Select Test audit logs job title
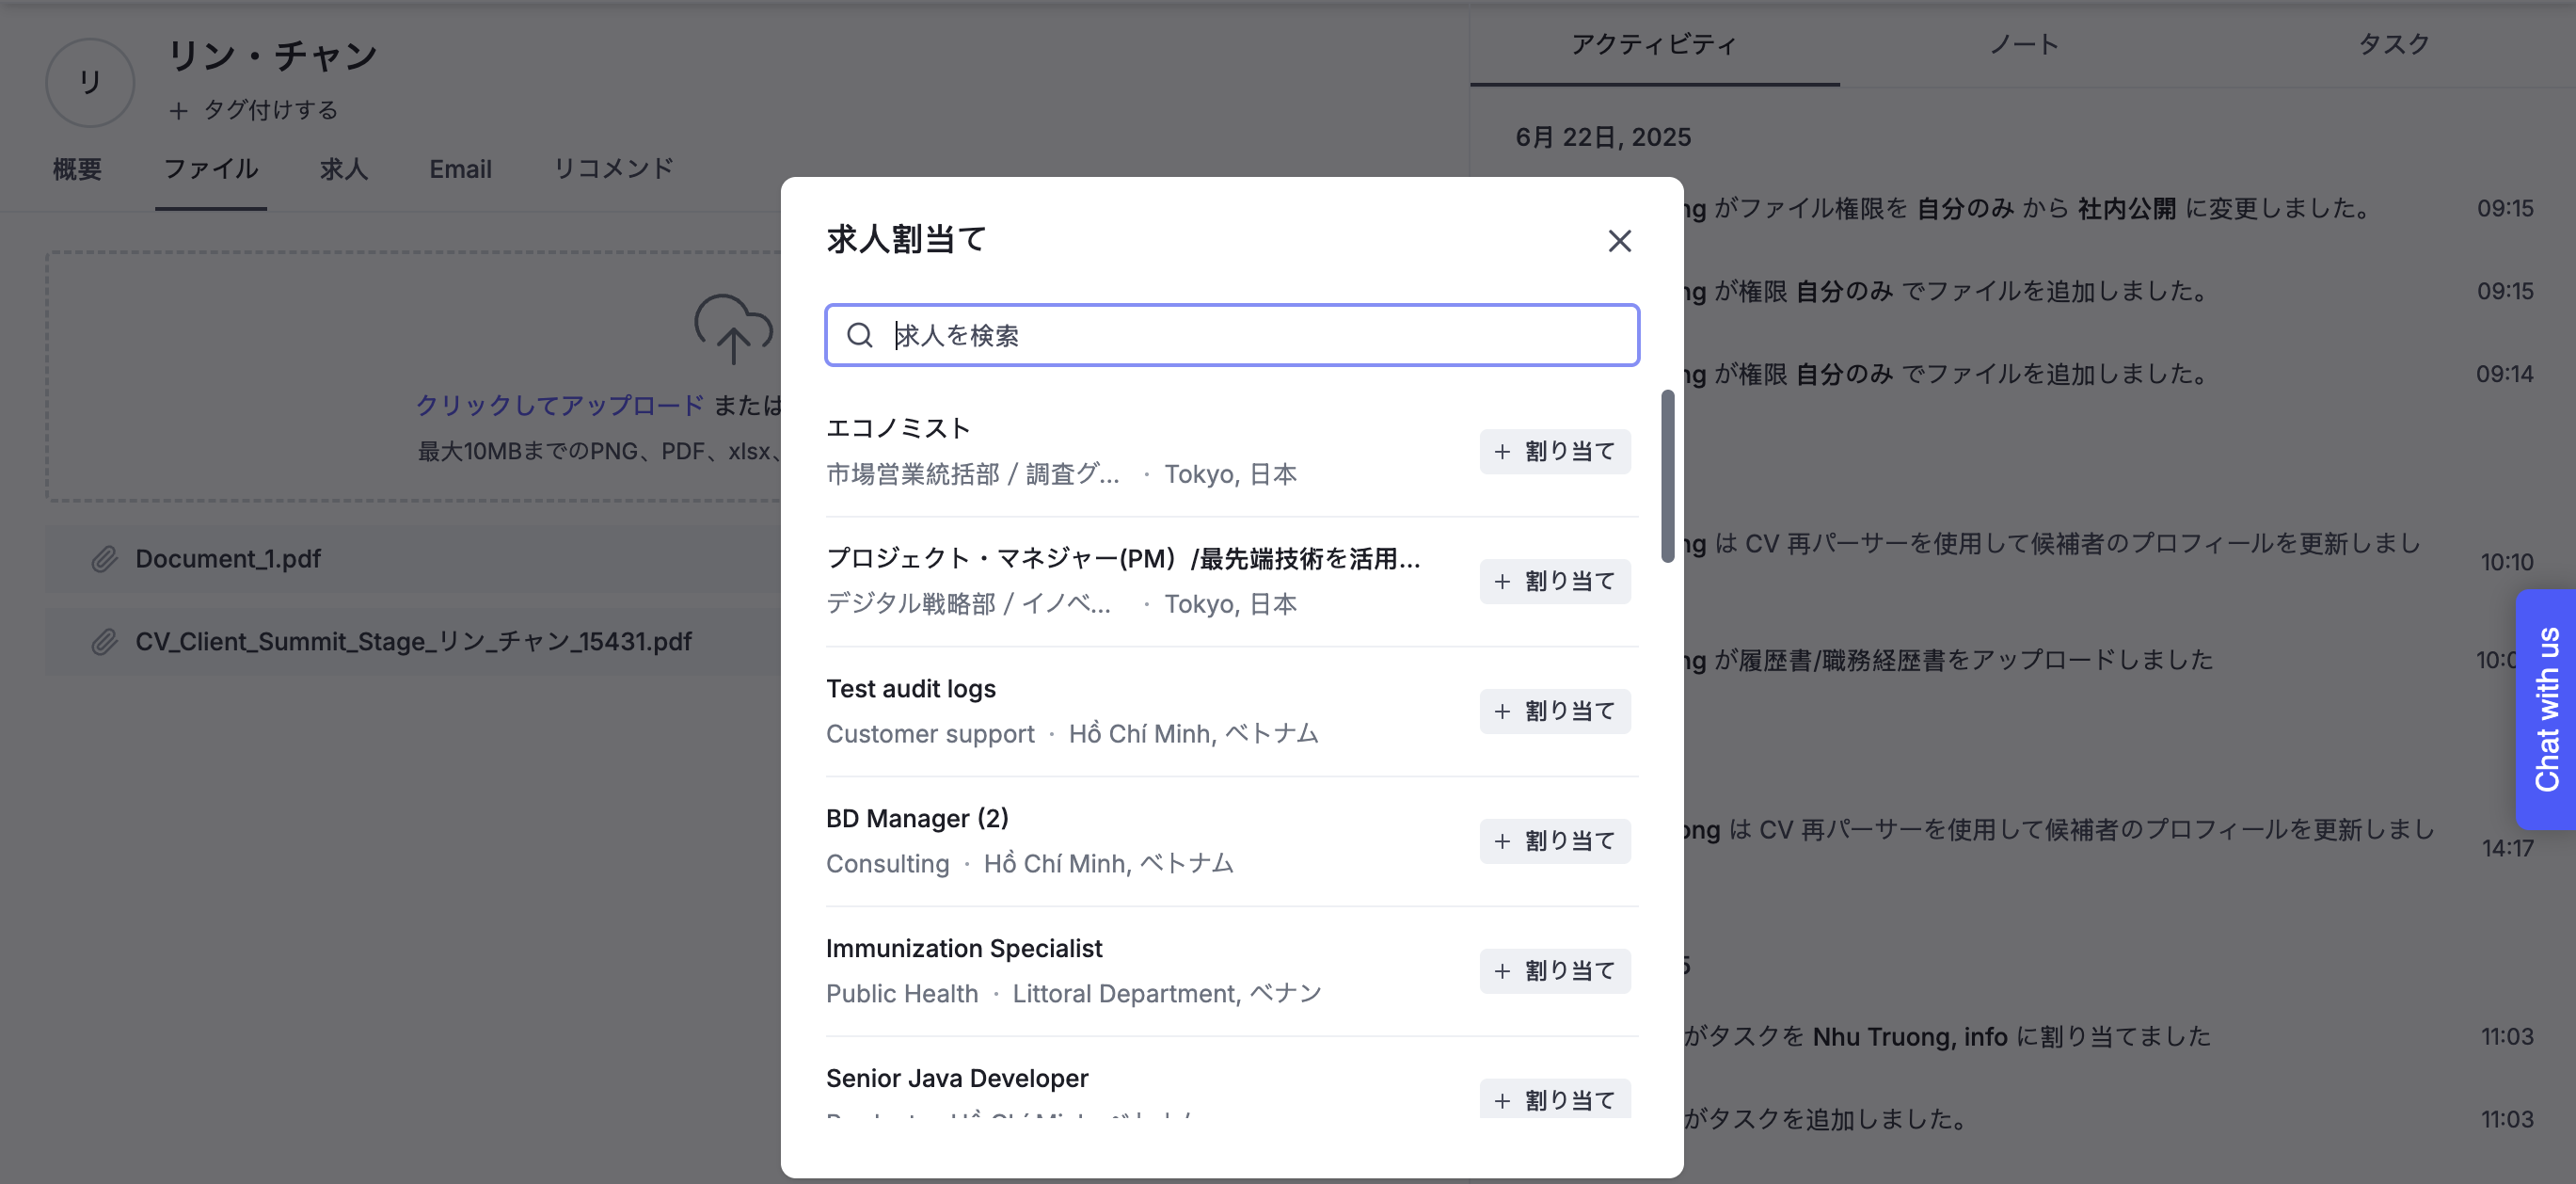Image resolution: width=2576 pixels, height=1184 pixels. point(911,689)
